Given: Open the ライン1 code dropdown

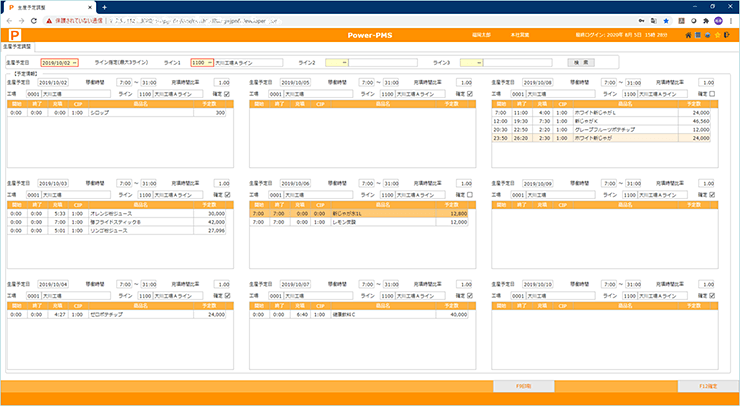Looking at the screenshot, I should tap(210, 63).
